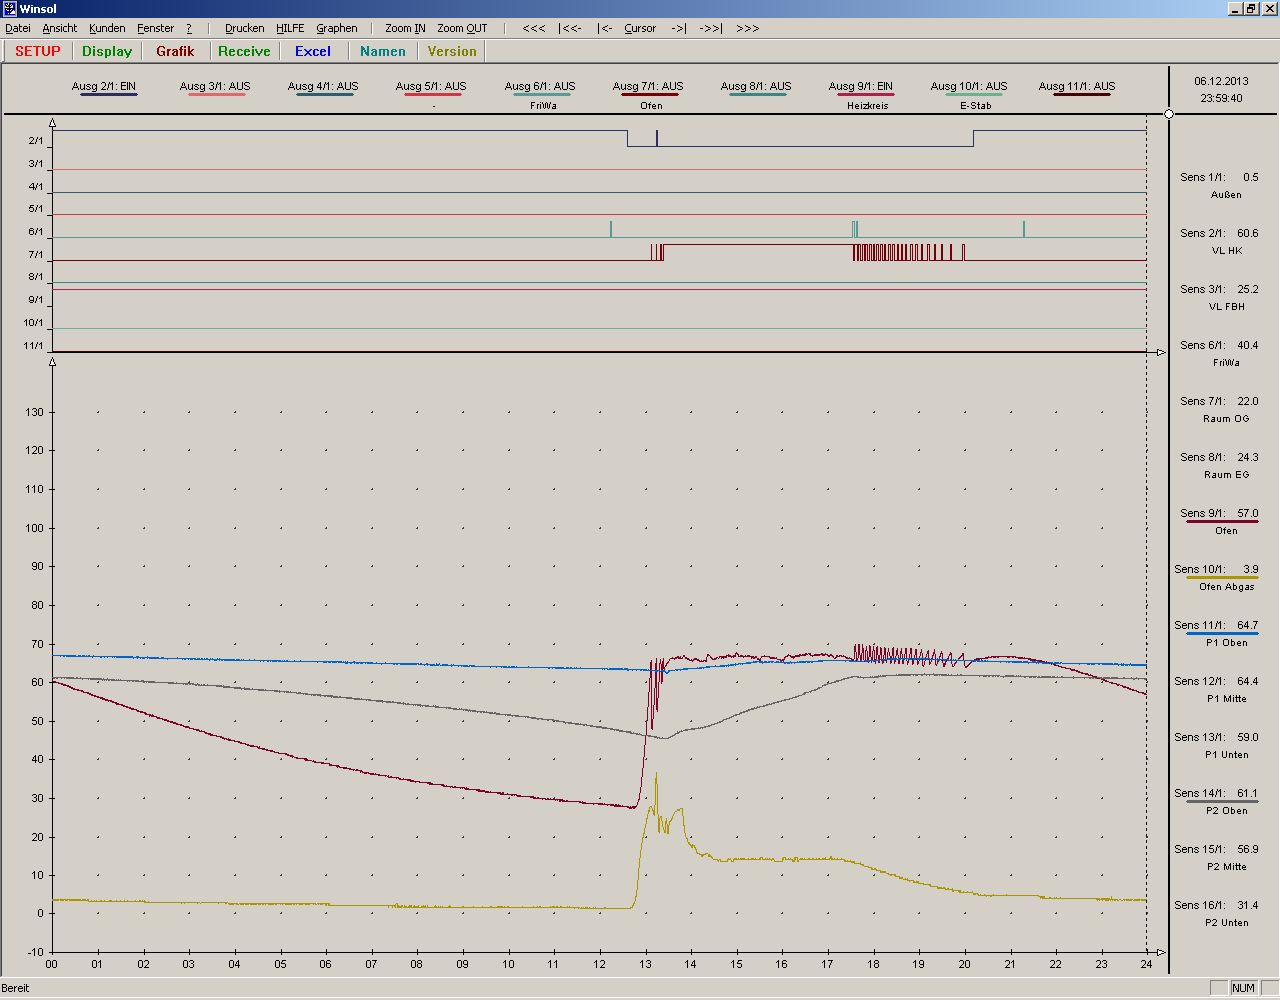
Task: Step forward using the ->>| arrow
Action: click(x=710, y=28)
